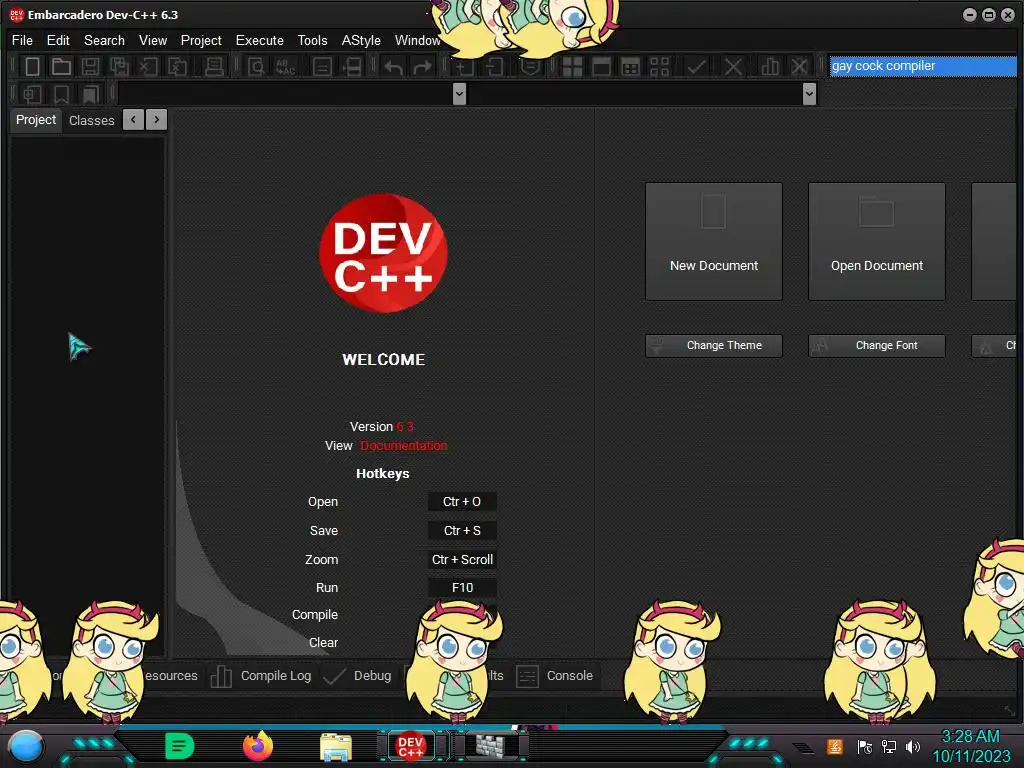This screenshot has width=1024, height=768.
Task: Switch to the Project sidebar tab
Action: click(36, 120)
